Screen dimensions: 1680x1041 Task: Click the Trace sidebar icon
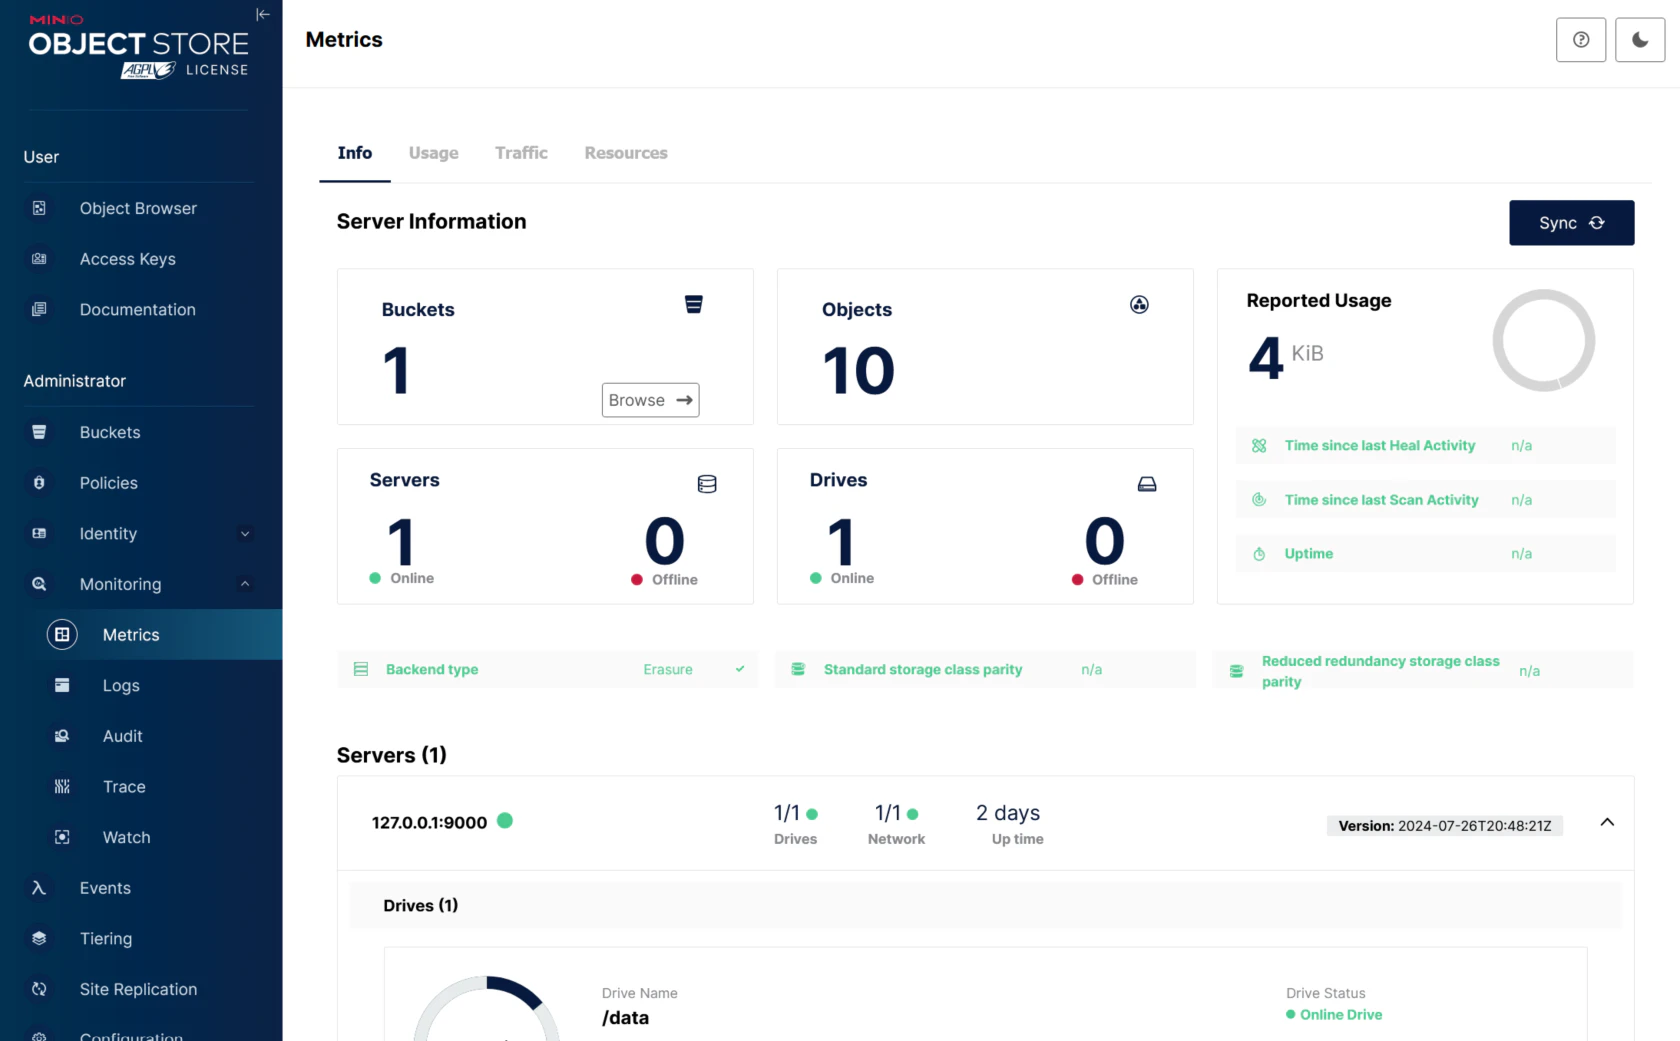[62, 787]
